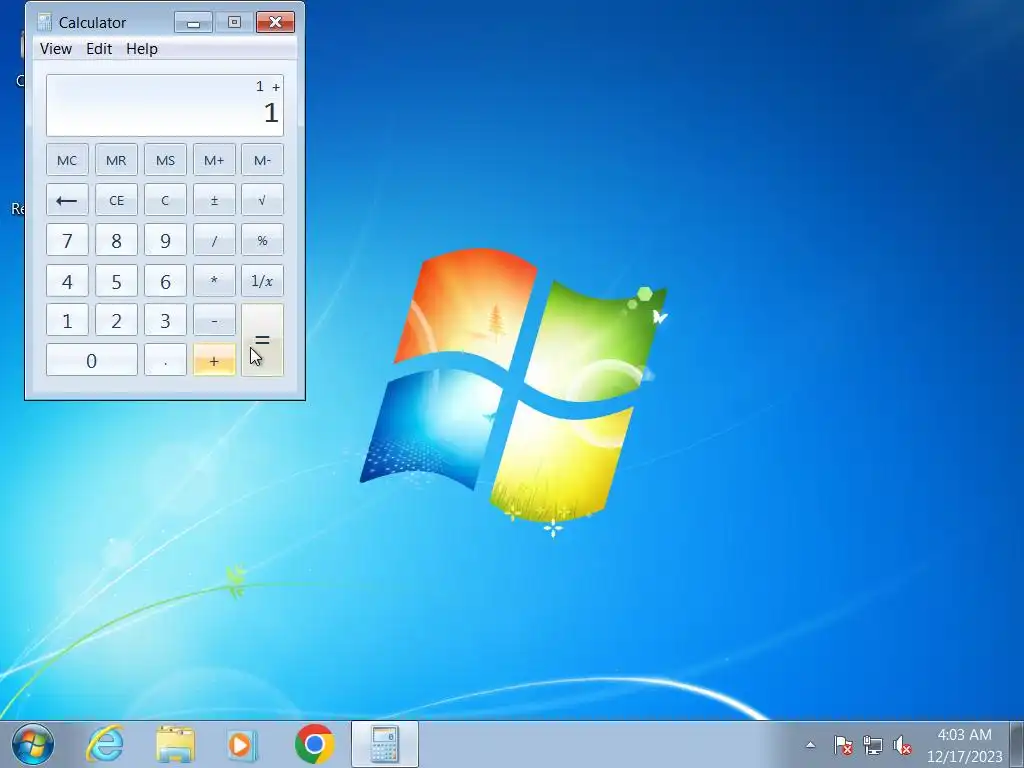Click digit 7 on the keypad
Viewport: 1024px width, 768px height.
pos(67,240)
